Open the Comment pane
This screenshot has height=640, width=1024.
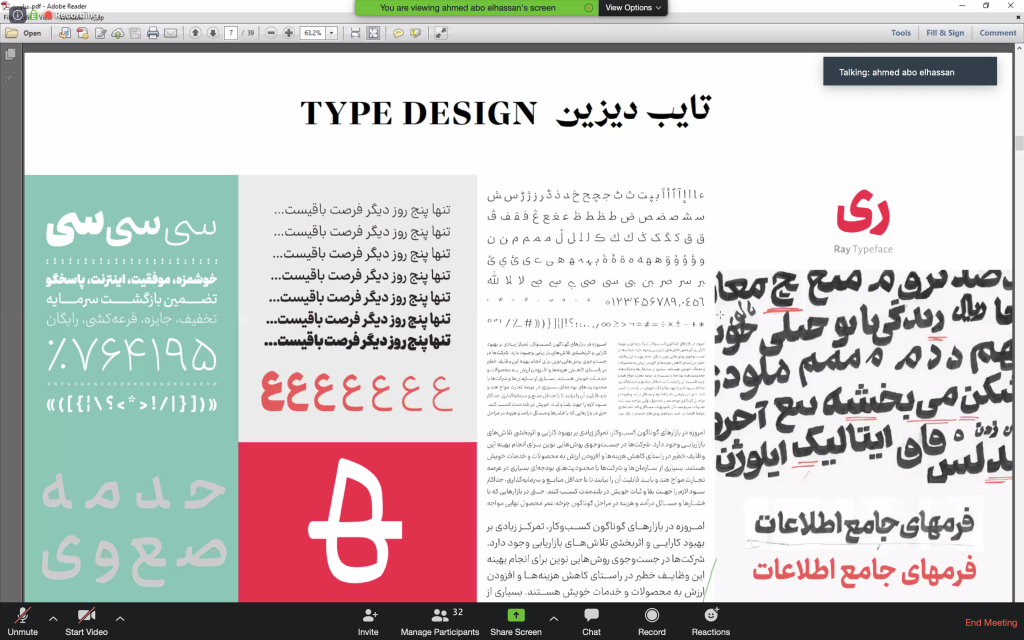pyautogui.click(x=997, y=33)
